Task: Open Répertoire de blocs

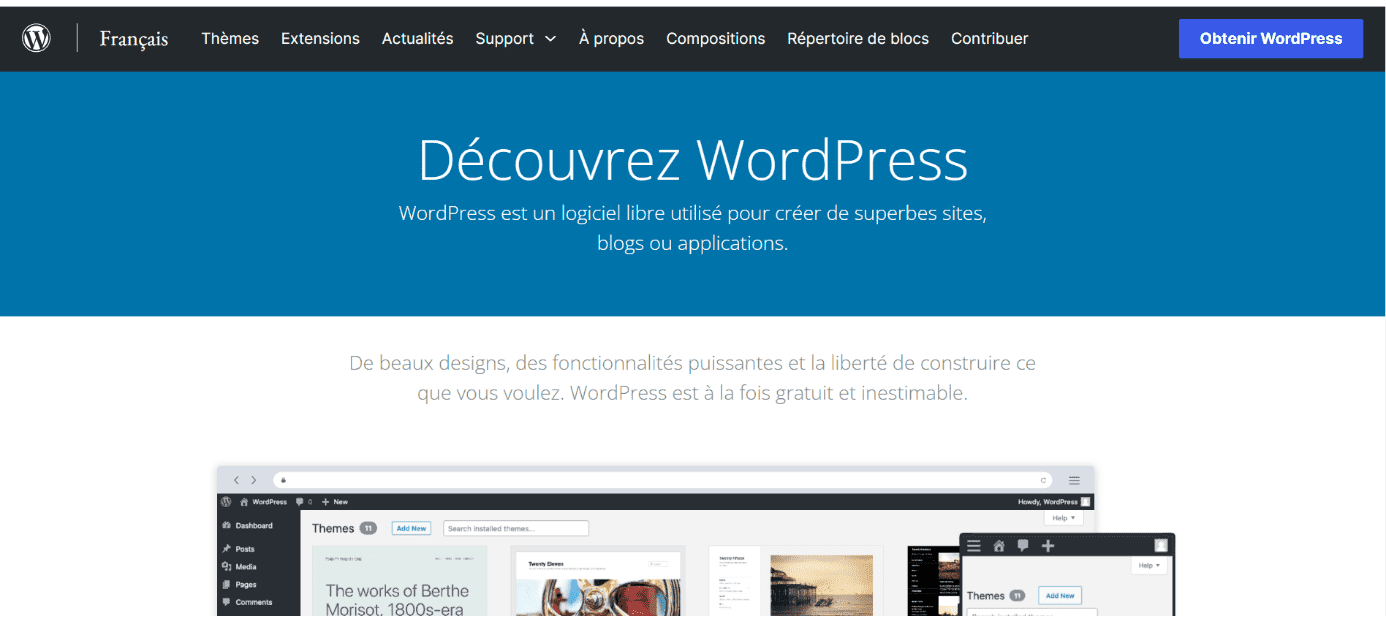Action: tap(858, 39)
